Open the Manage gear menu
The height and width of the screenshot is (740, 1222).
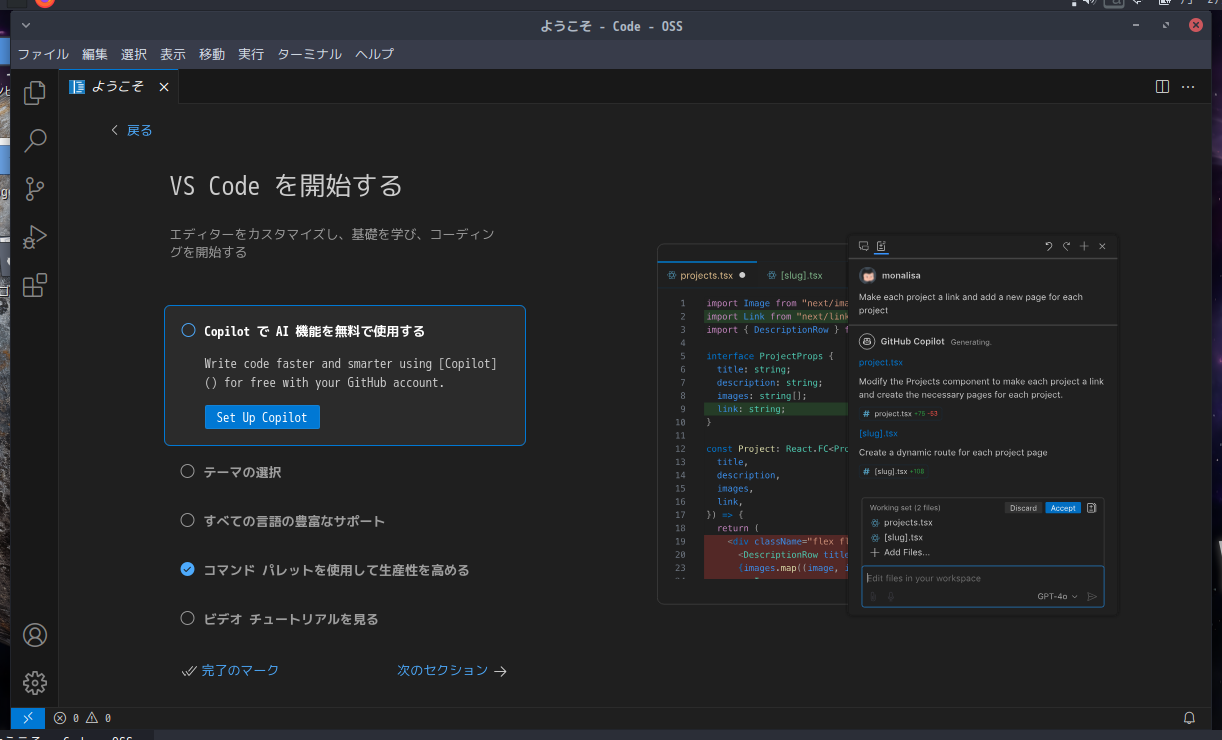pos(34,682)
